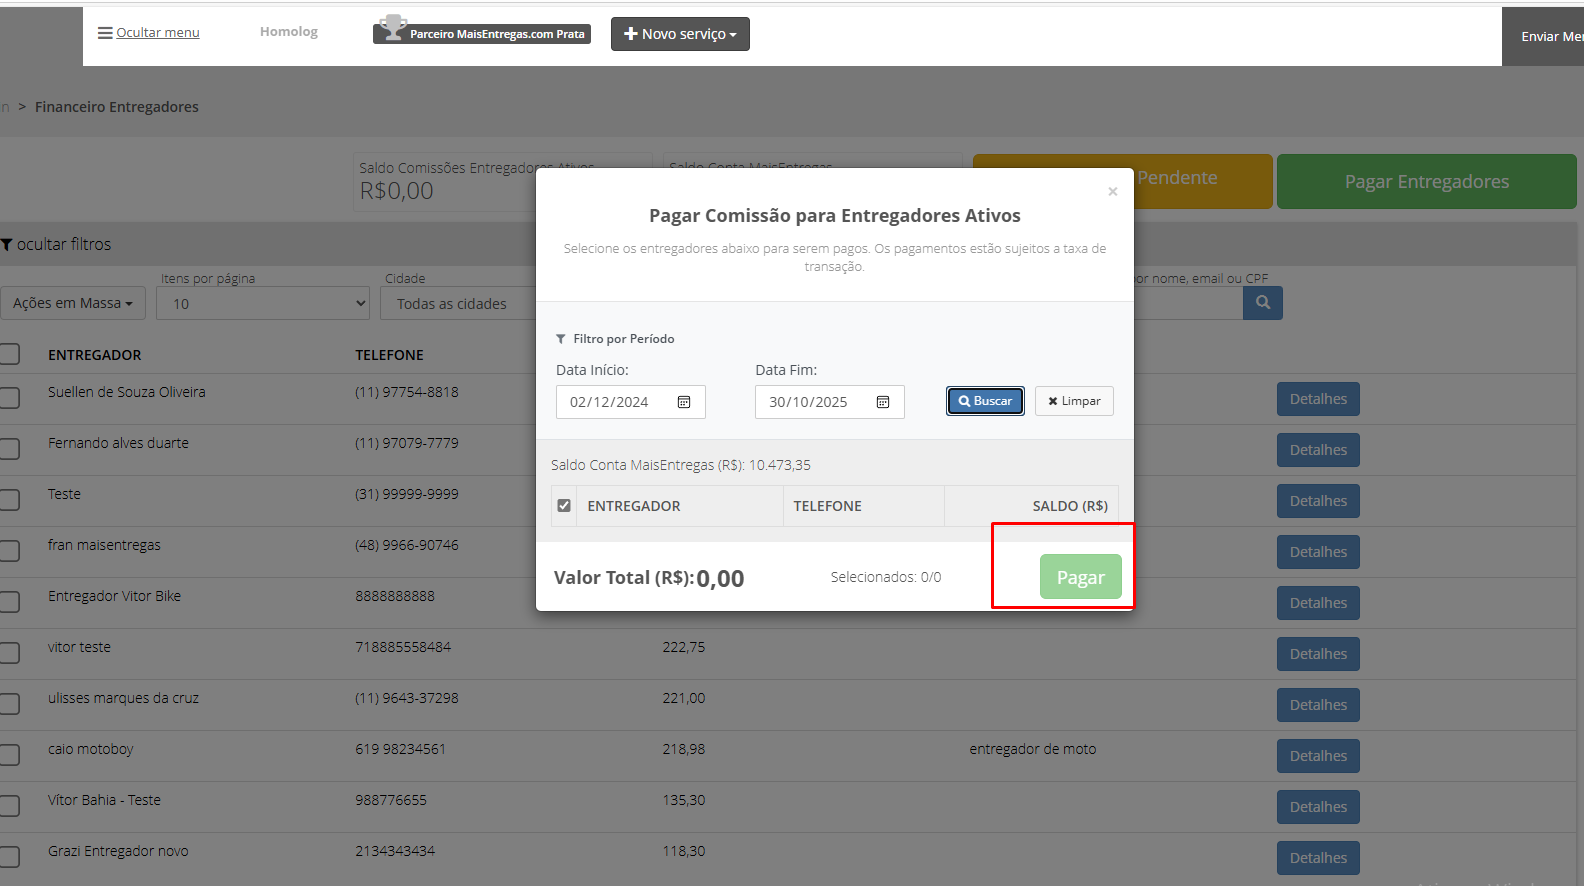1584x886 pixels.
Task: Close the Pagar Comissão dialog
Action: tap(1112, 191)
